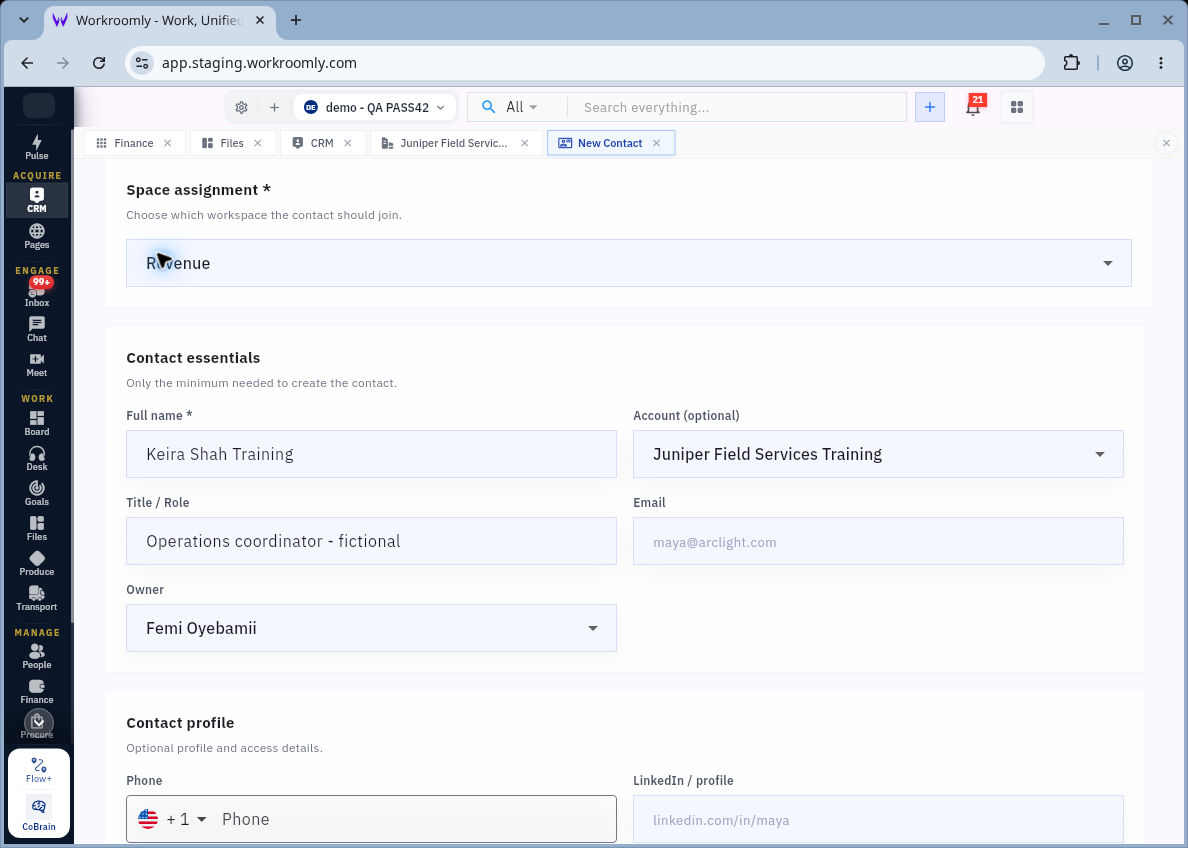Image resolution: width=1188 pixels, height=848 pixels.
Task: Switch to Juniper Field Servic... tab
Action: coord(445,142)
